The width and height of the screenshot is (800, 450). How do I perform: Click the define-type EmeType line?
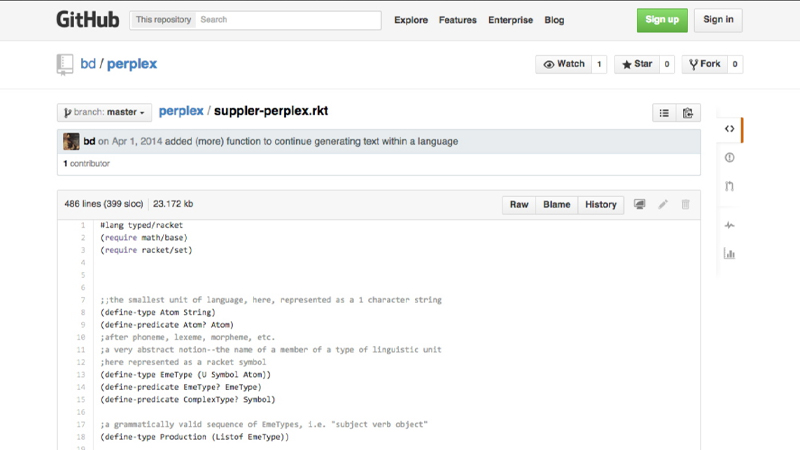(x=185, y=374)
